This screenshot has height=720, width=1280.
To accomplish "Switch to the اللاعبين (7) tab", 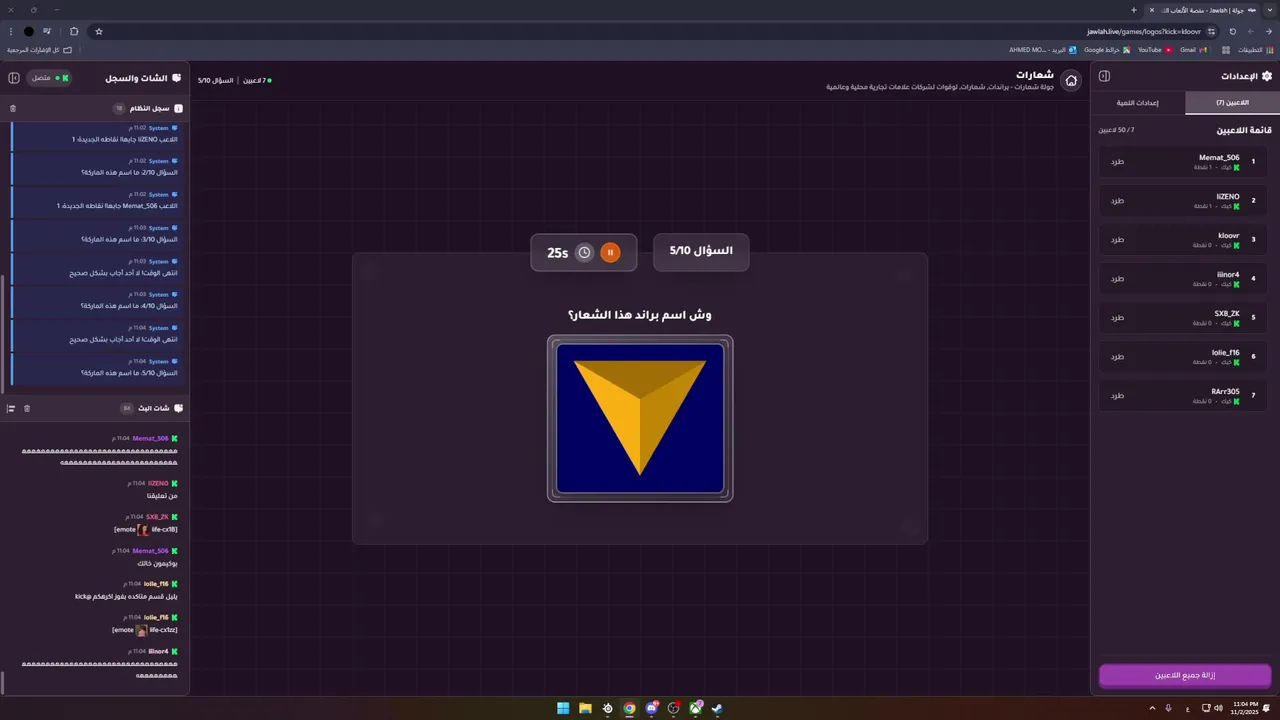I will tap(1232, 103).
